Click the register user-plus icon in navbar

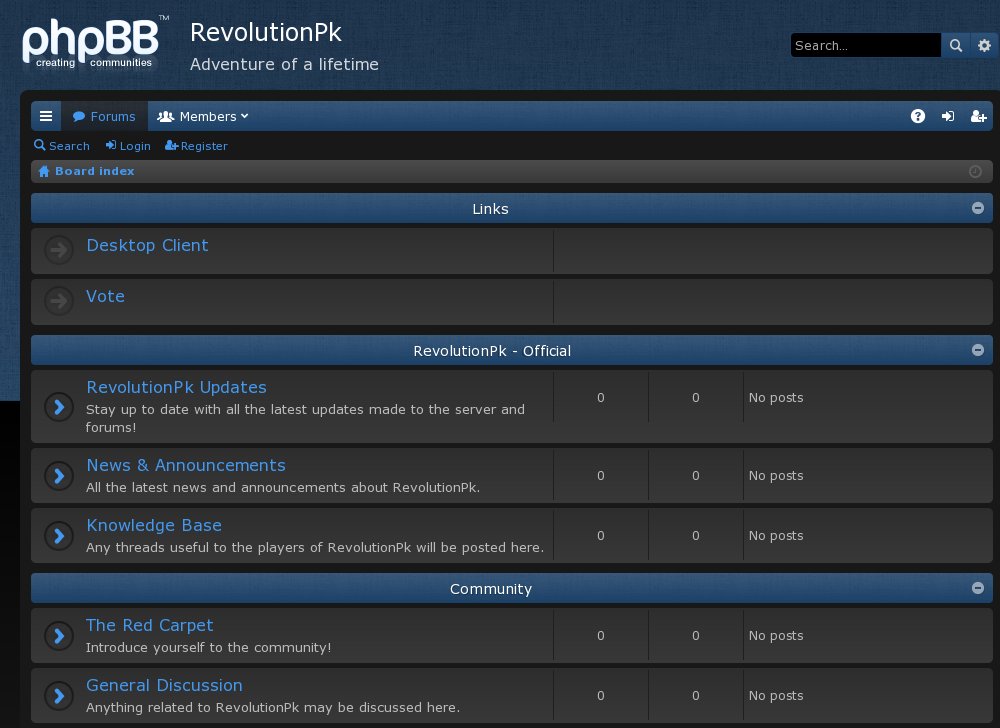click(x=979, y=116)
